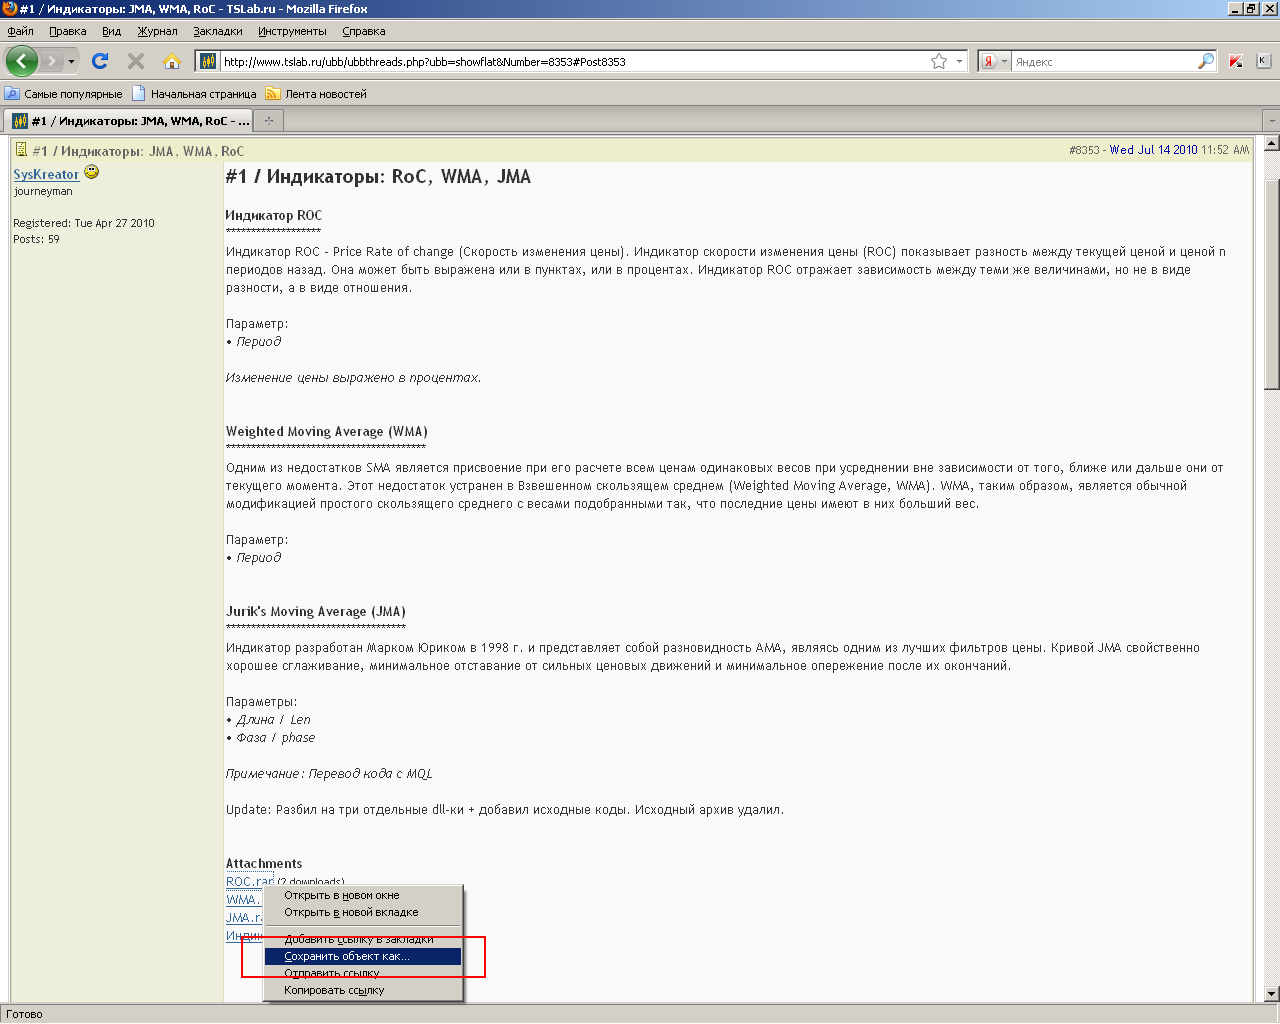Click the yellow post icon beside the thread title
Viewport: 1280px width, 1024px height.
[21, 150]
